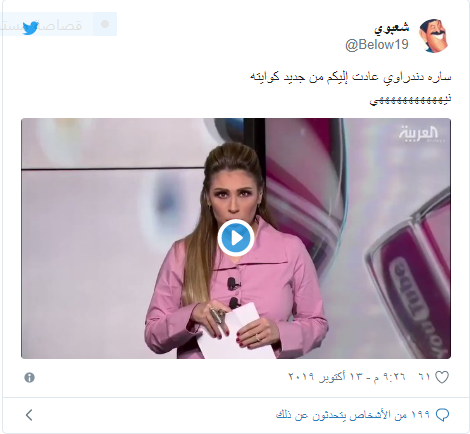Click the speech bubble reply icon
This screenshot has width=470, height=434.
coord(442,415)
